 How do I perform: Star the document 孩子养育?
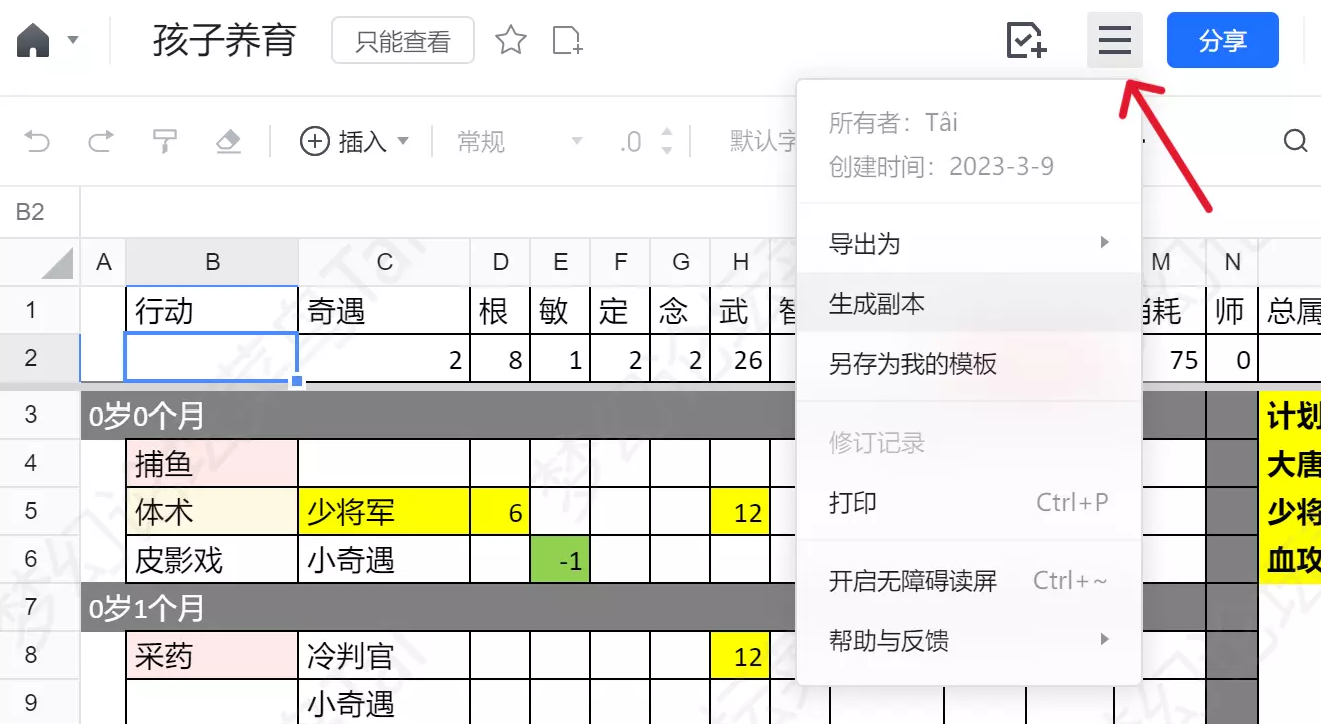[x=511, y=40]
